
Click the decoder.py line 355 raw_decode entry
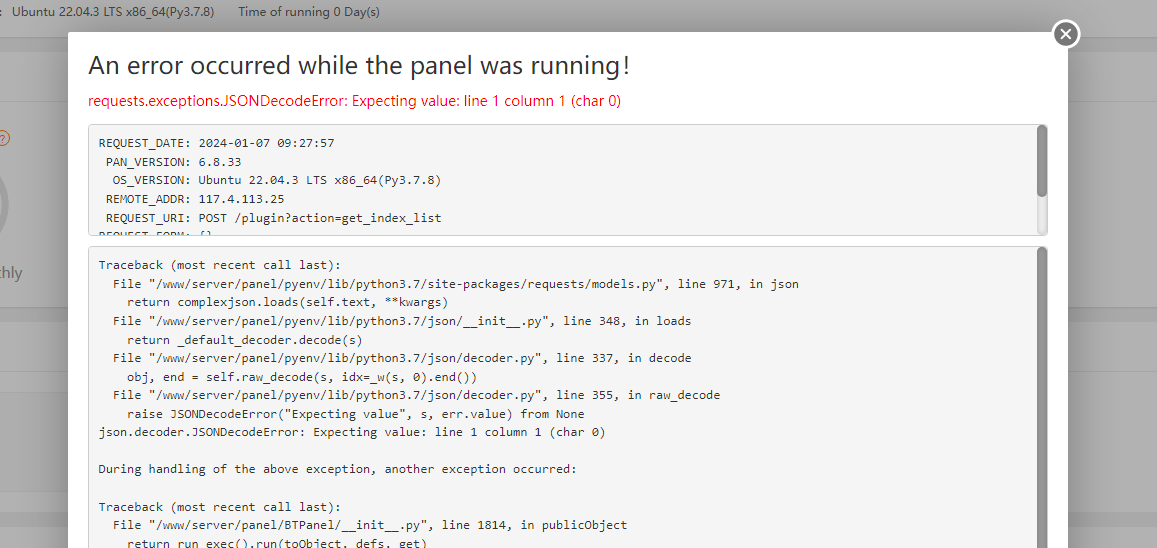(416, 395)
